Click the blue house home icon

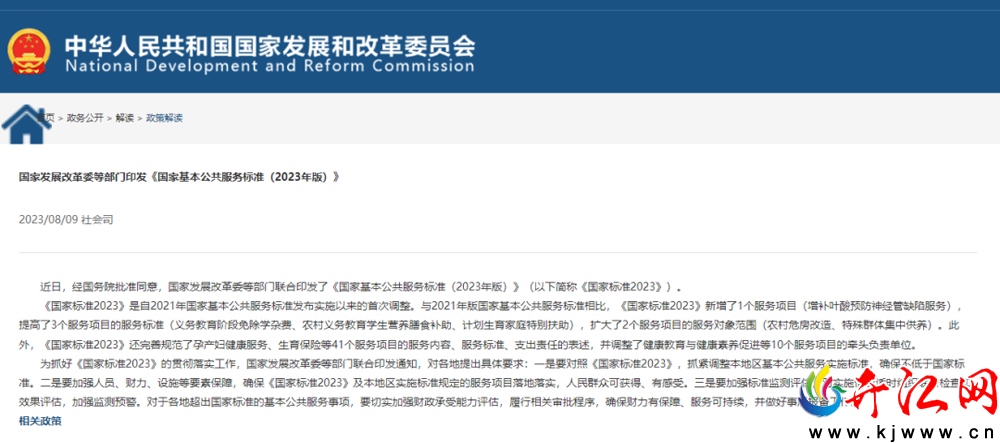26,124
